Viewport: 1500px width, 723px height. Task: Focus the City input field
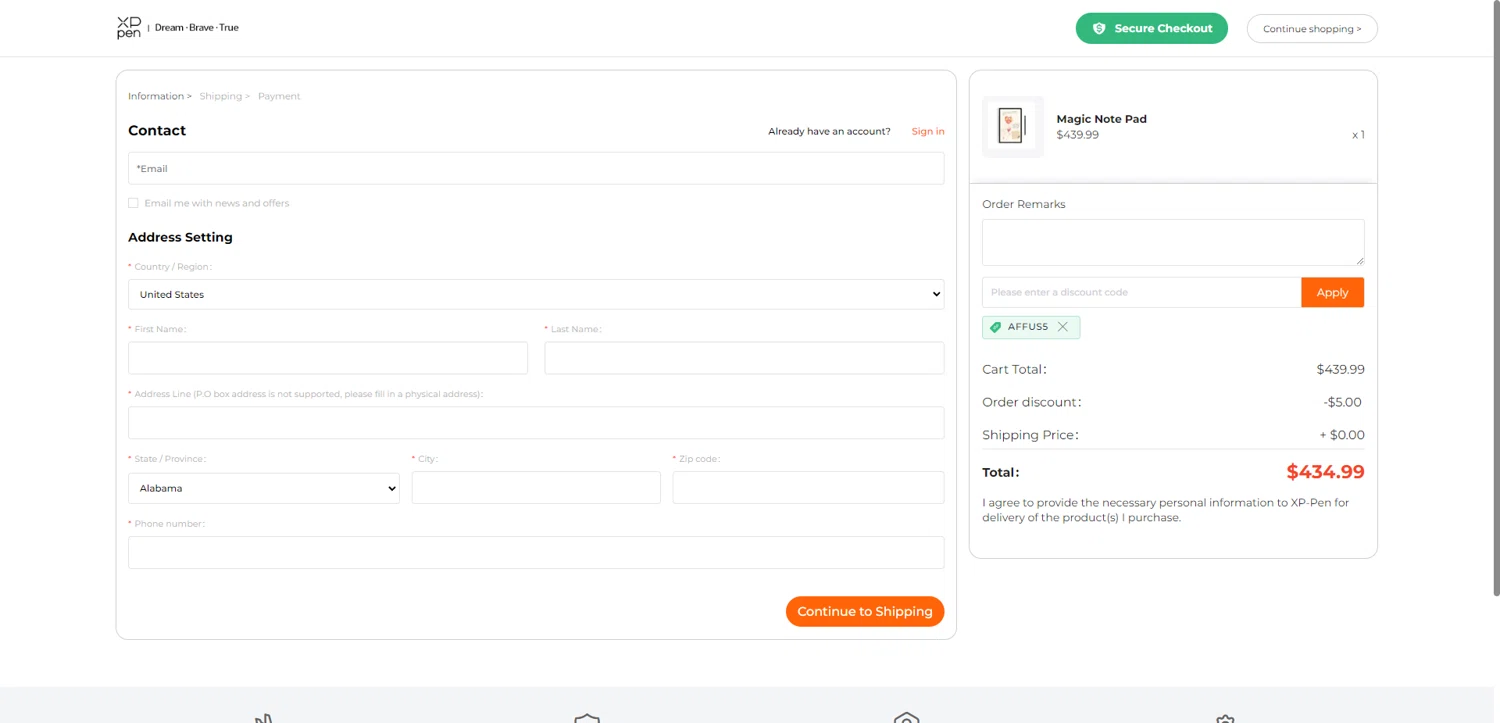536,487
